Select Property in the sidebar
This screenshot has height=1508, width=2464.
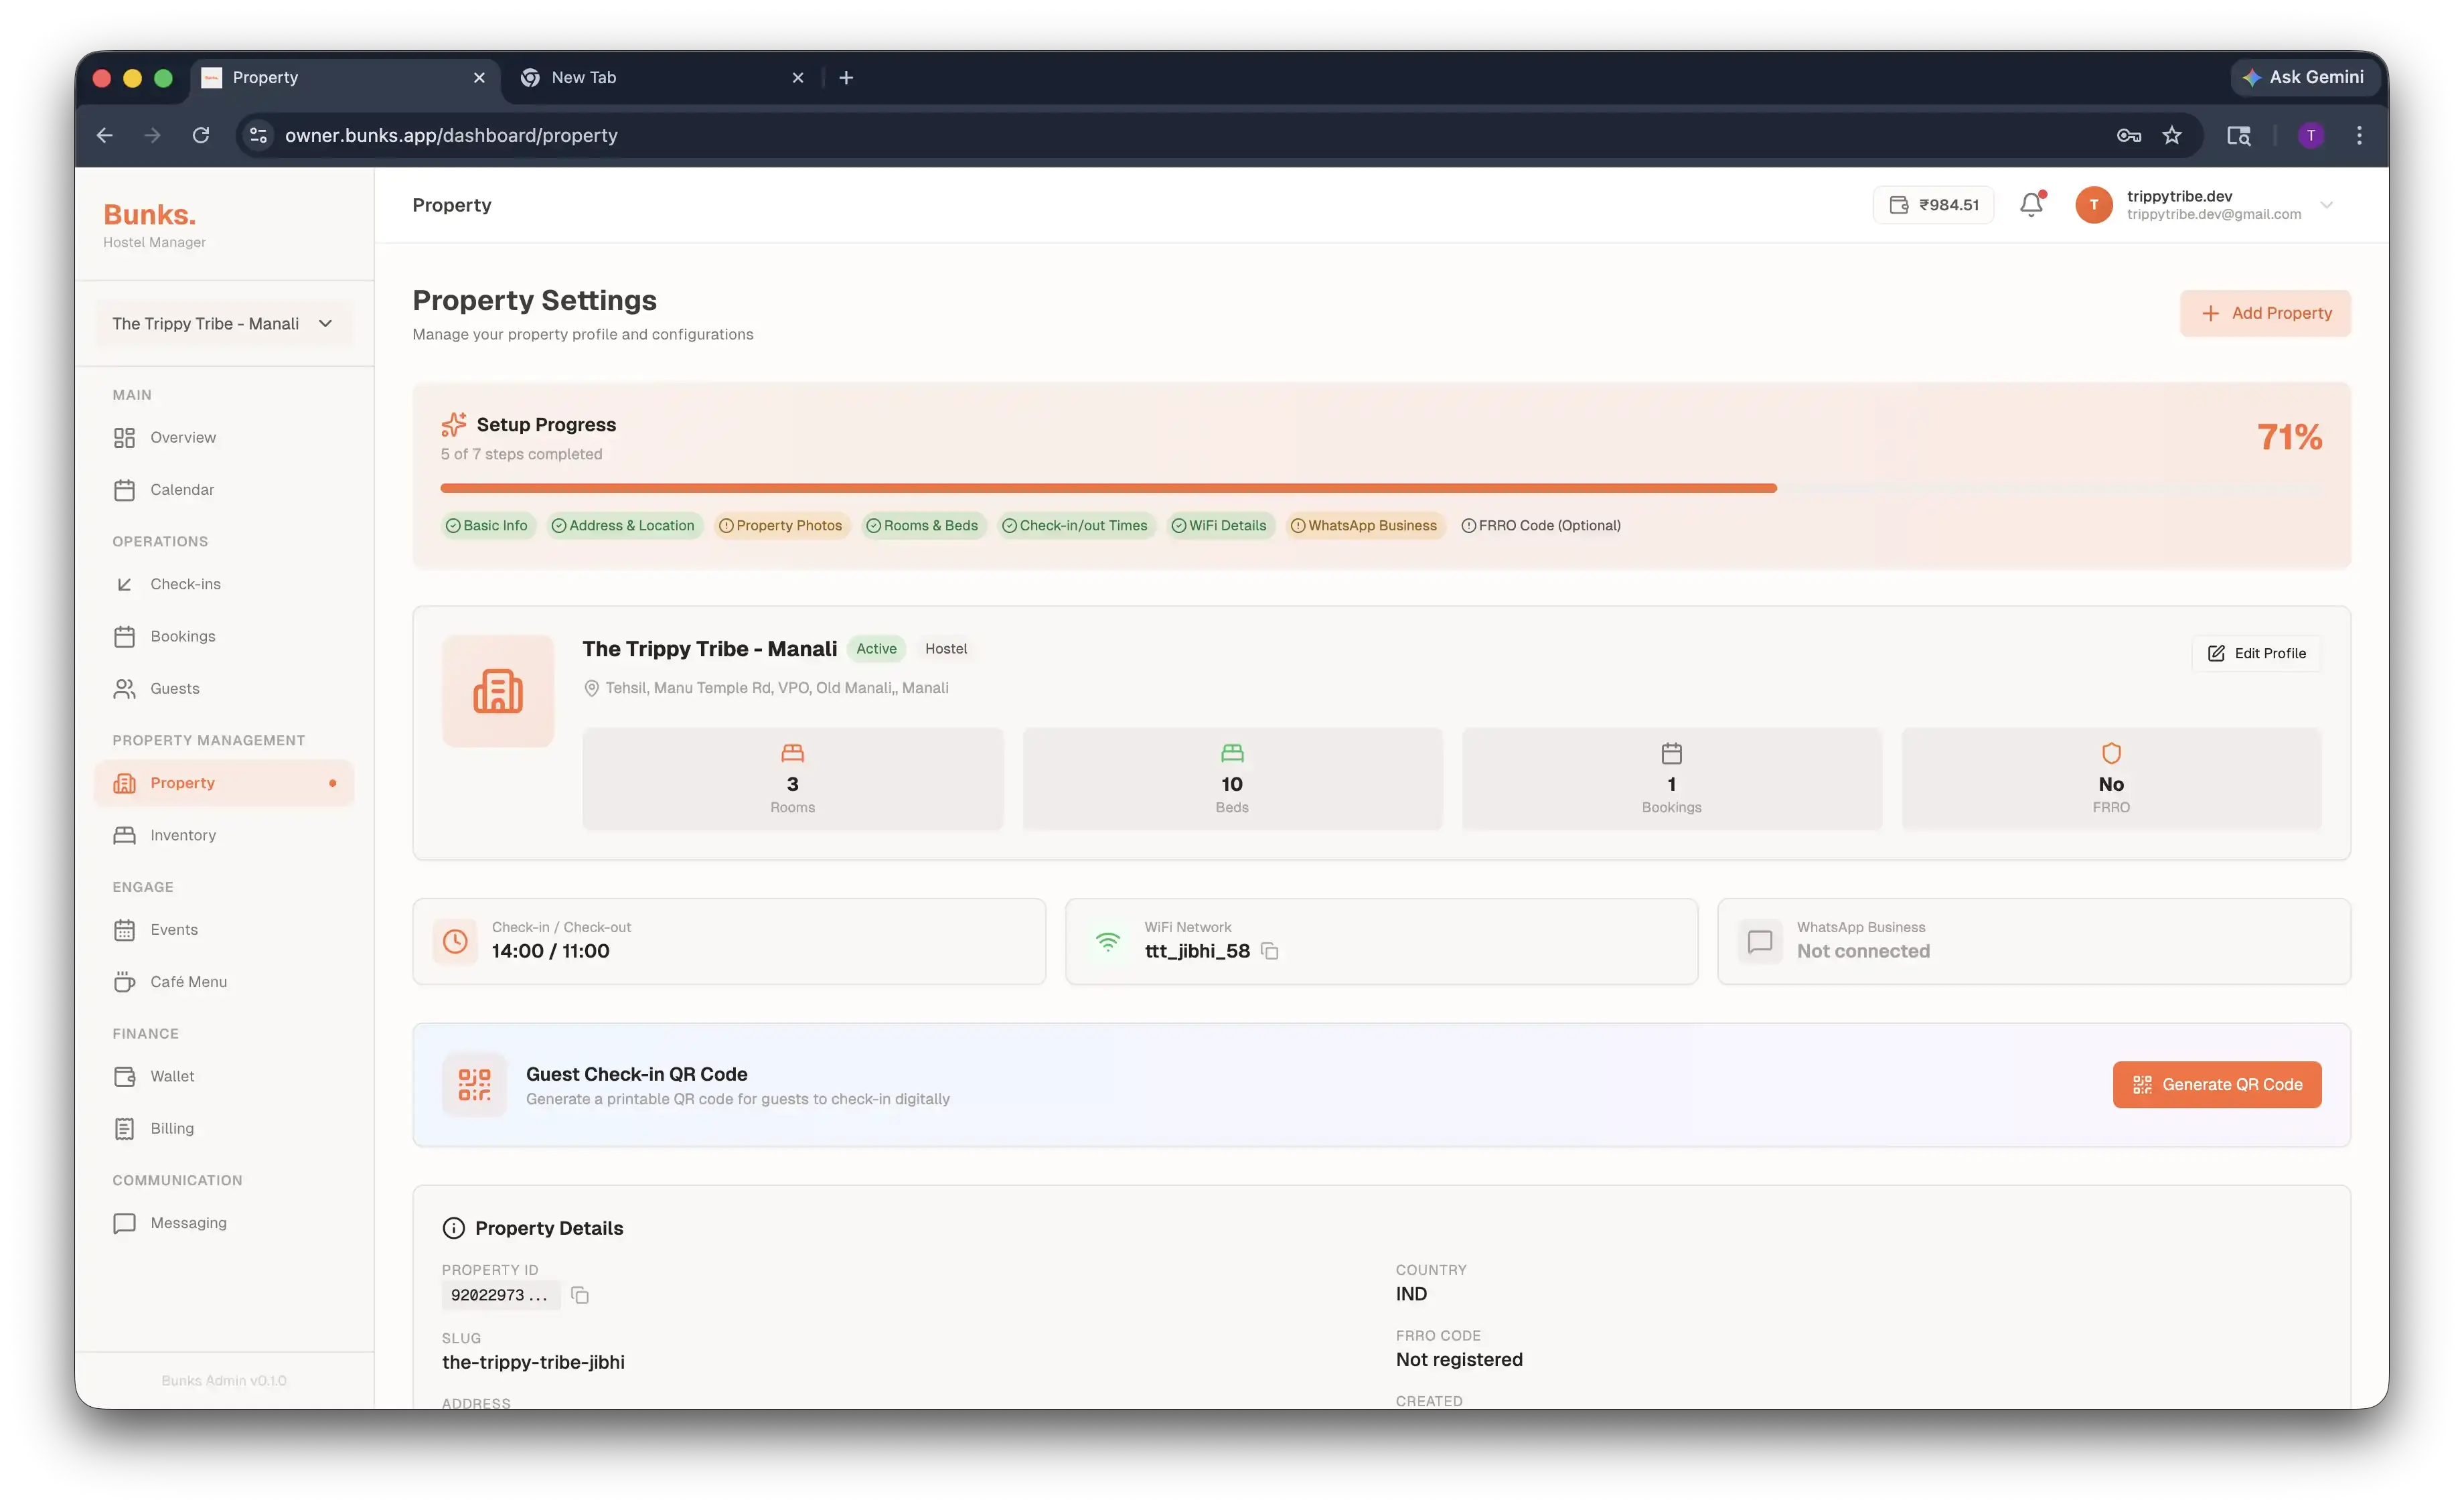[x=224, y=783]
